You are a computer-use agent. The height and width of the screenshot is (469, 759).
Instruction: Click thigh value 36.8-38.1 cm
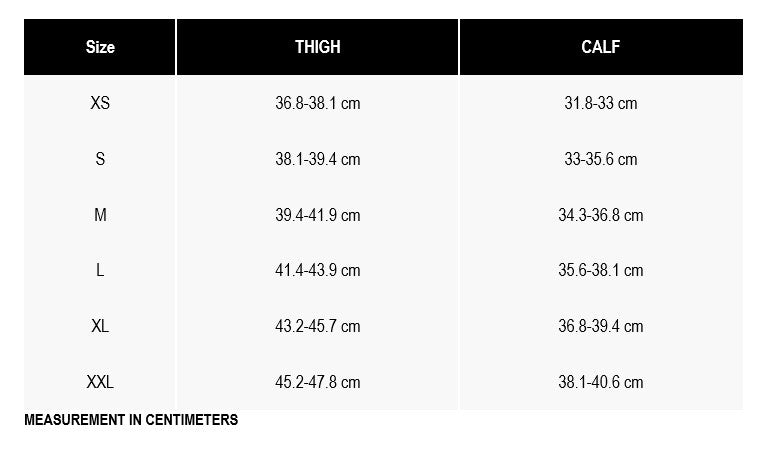317,103
